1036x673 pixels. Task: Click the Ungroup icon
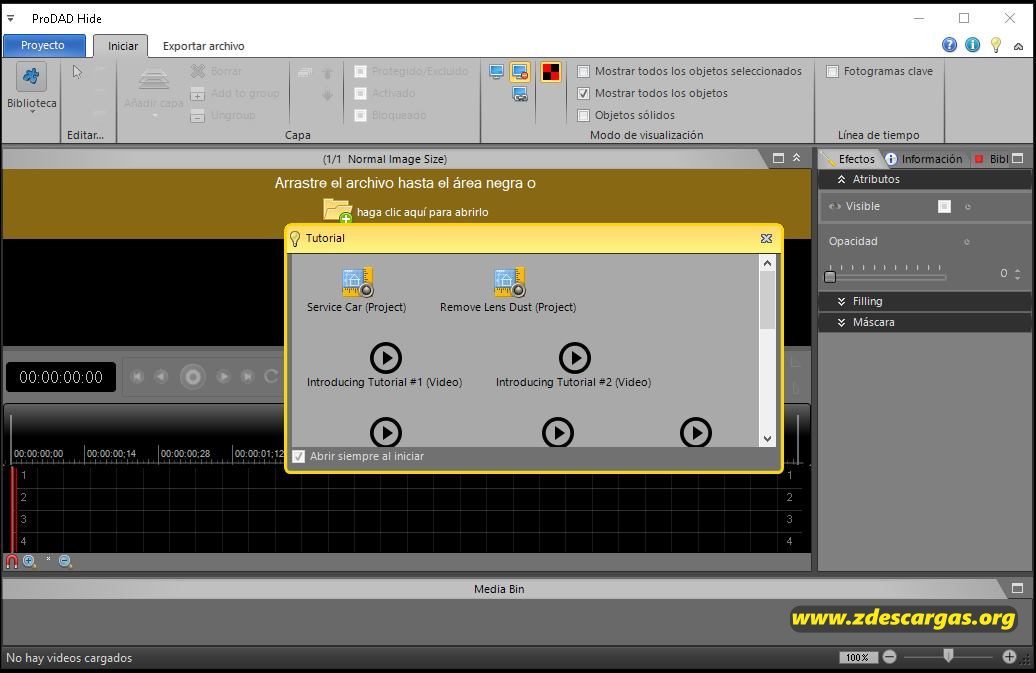point(198,116)
